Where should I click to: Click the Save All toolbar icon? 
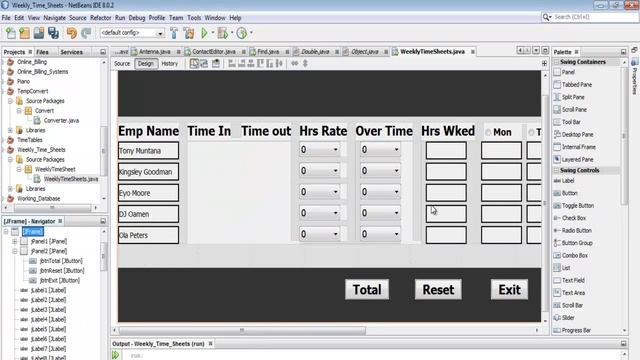tap(53, 33)
